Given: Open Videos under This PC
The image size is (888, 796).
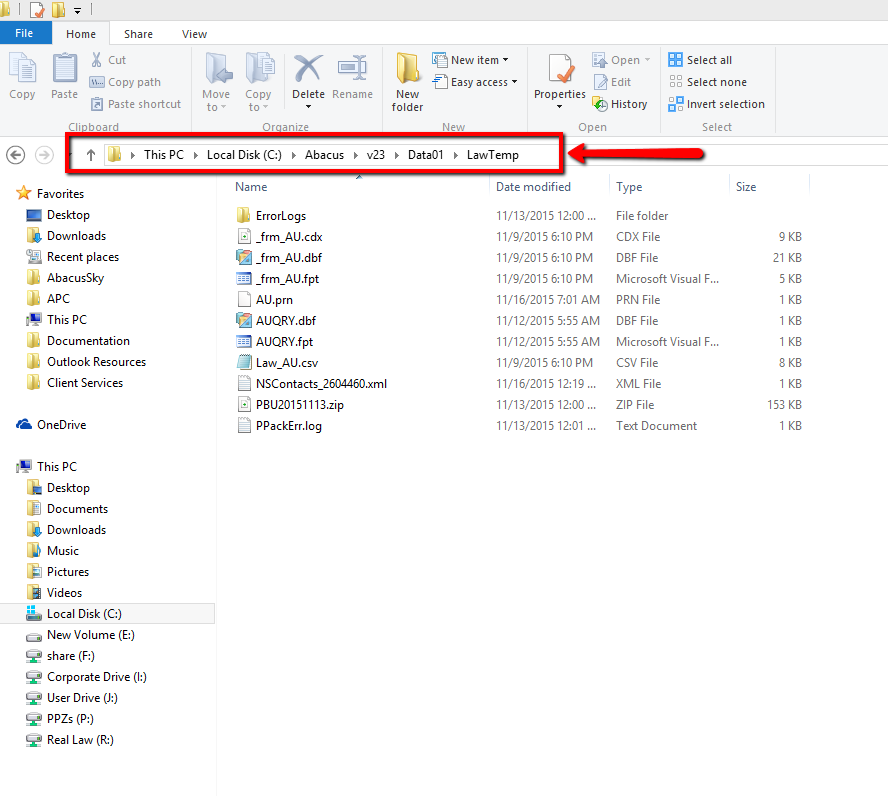Looking at the screenshot, I should tap(64, 593).
